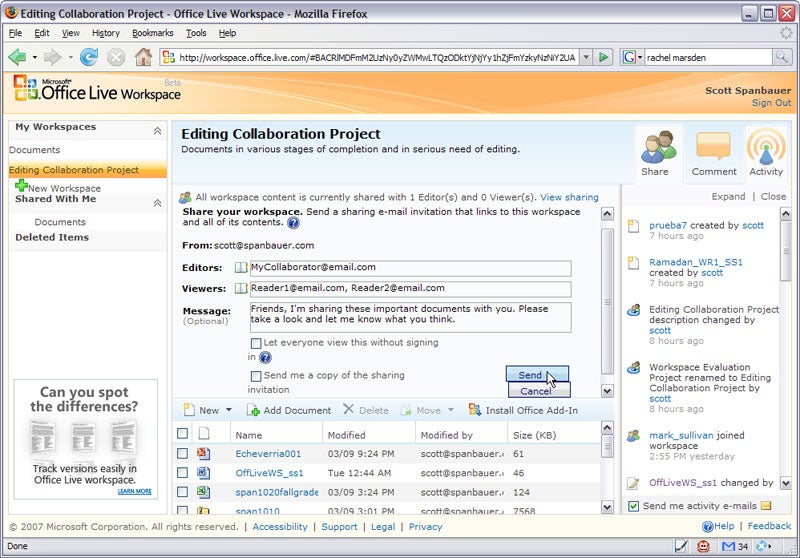
Task: Click the search magnifier icon
Action: point(781,57)
